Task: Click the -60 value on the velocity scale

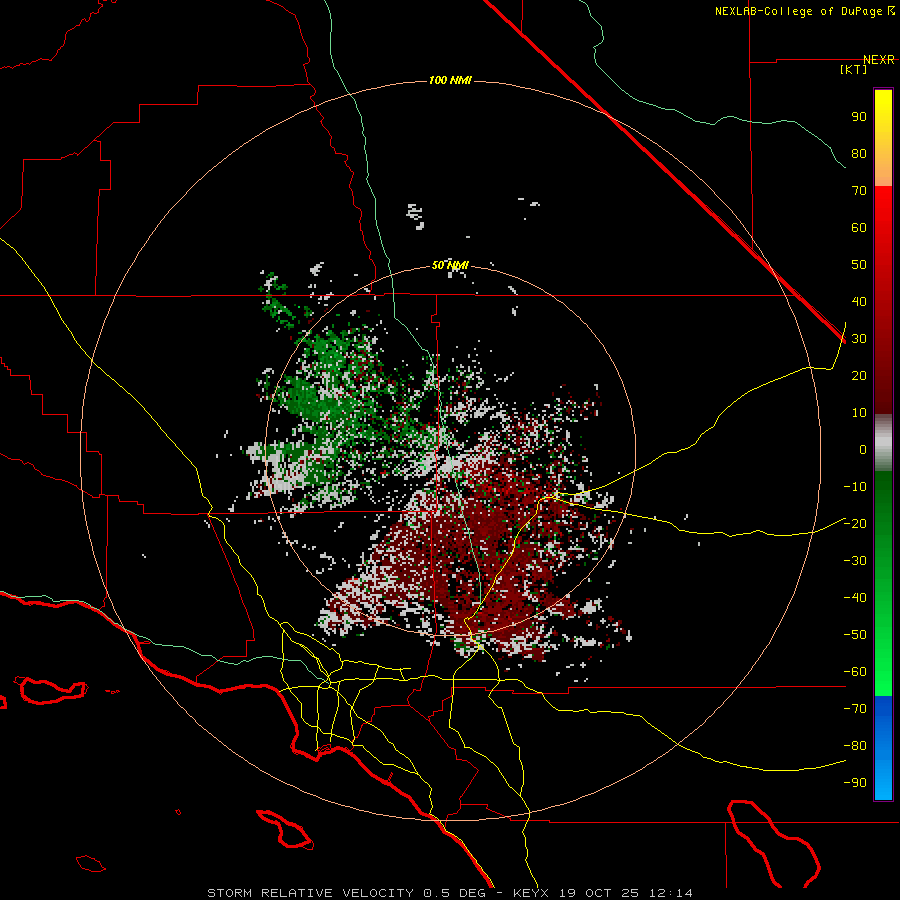Action: coord(855,672)
